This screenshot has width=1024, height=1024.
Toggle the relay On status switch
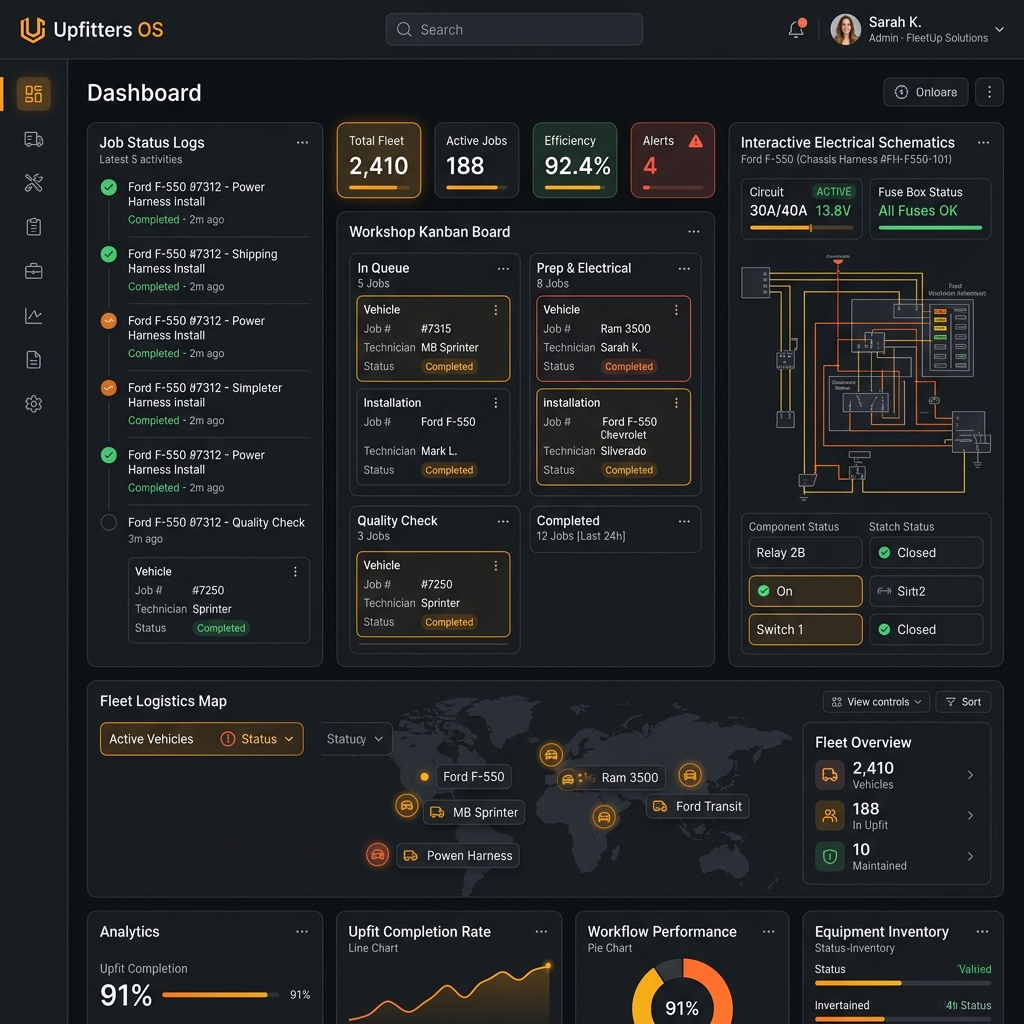pyautogui.click(x=805, y=591)
